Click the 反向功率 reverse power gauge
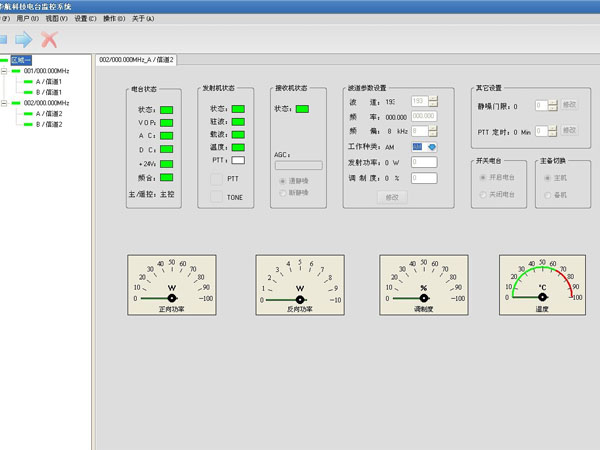 [x=298, y=284]
